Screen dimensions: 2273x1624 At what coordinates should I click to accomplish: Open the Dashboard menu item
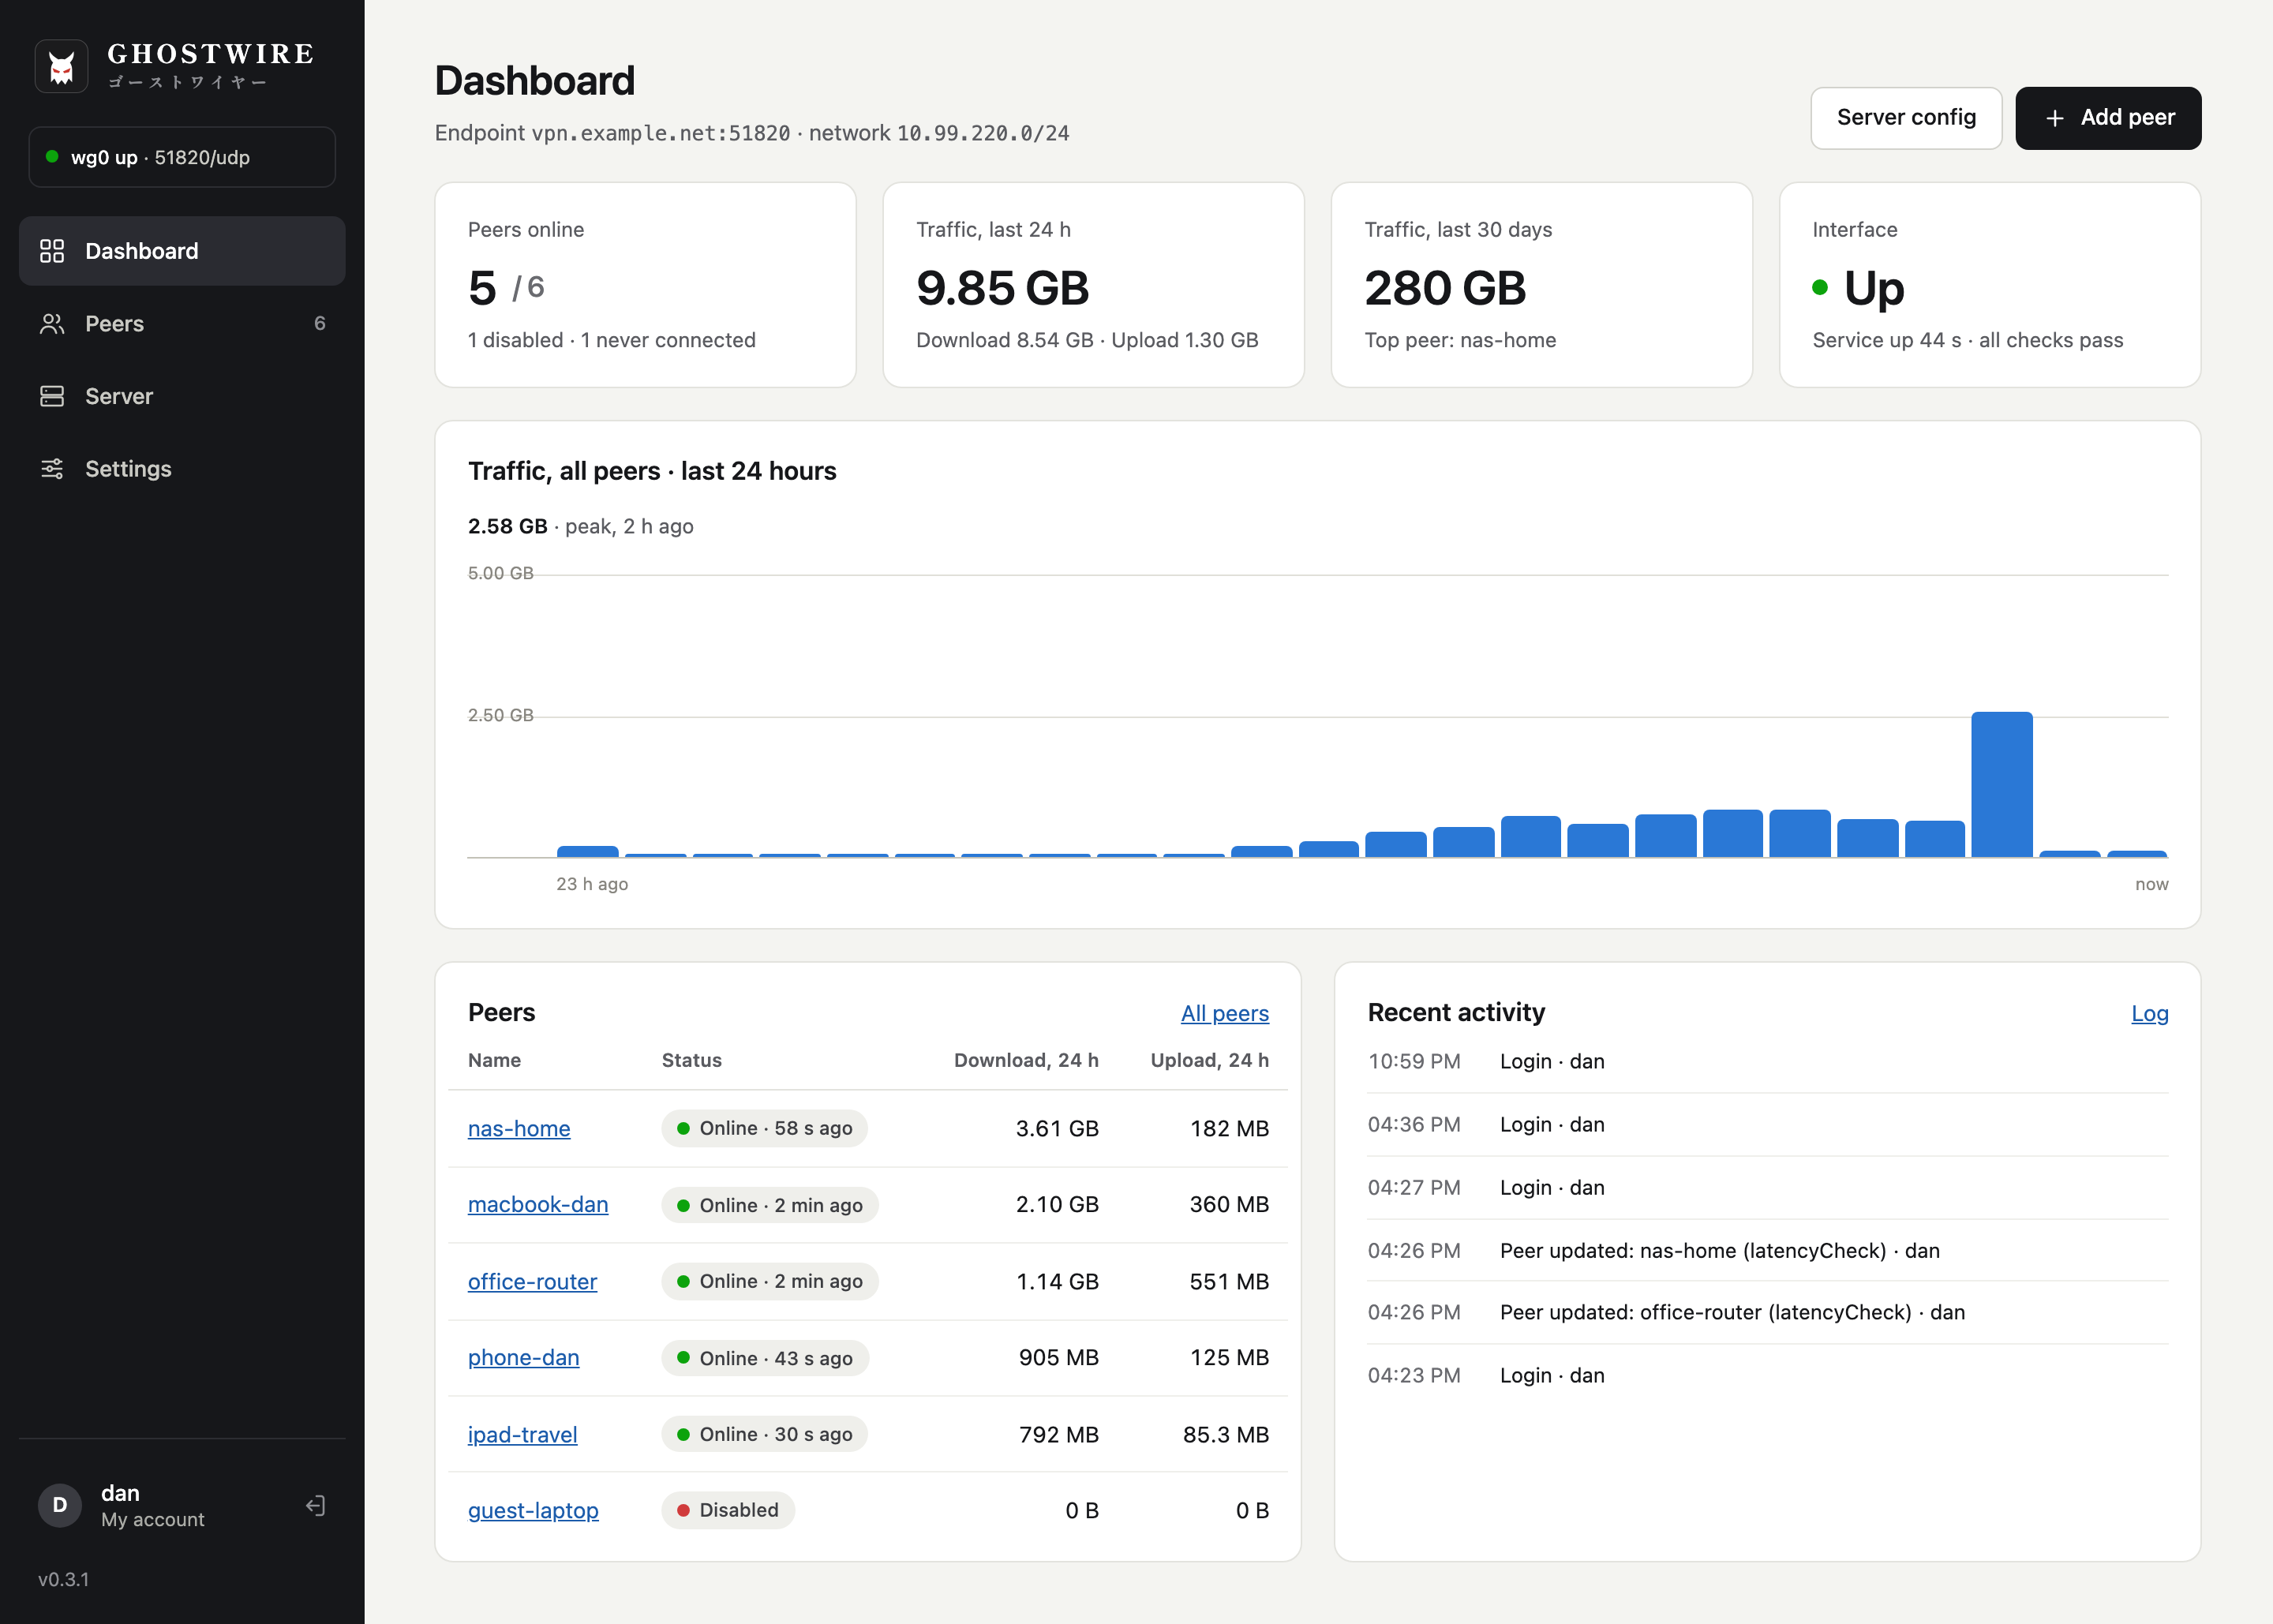point(182,251)
